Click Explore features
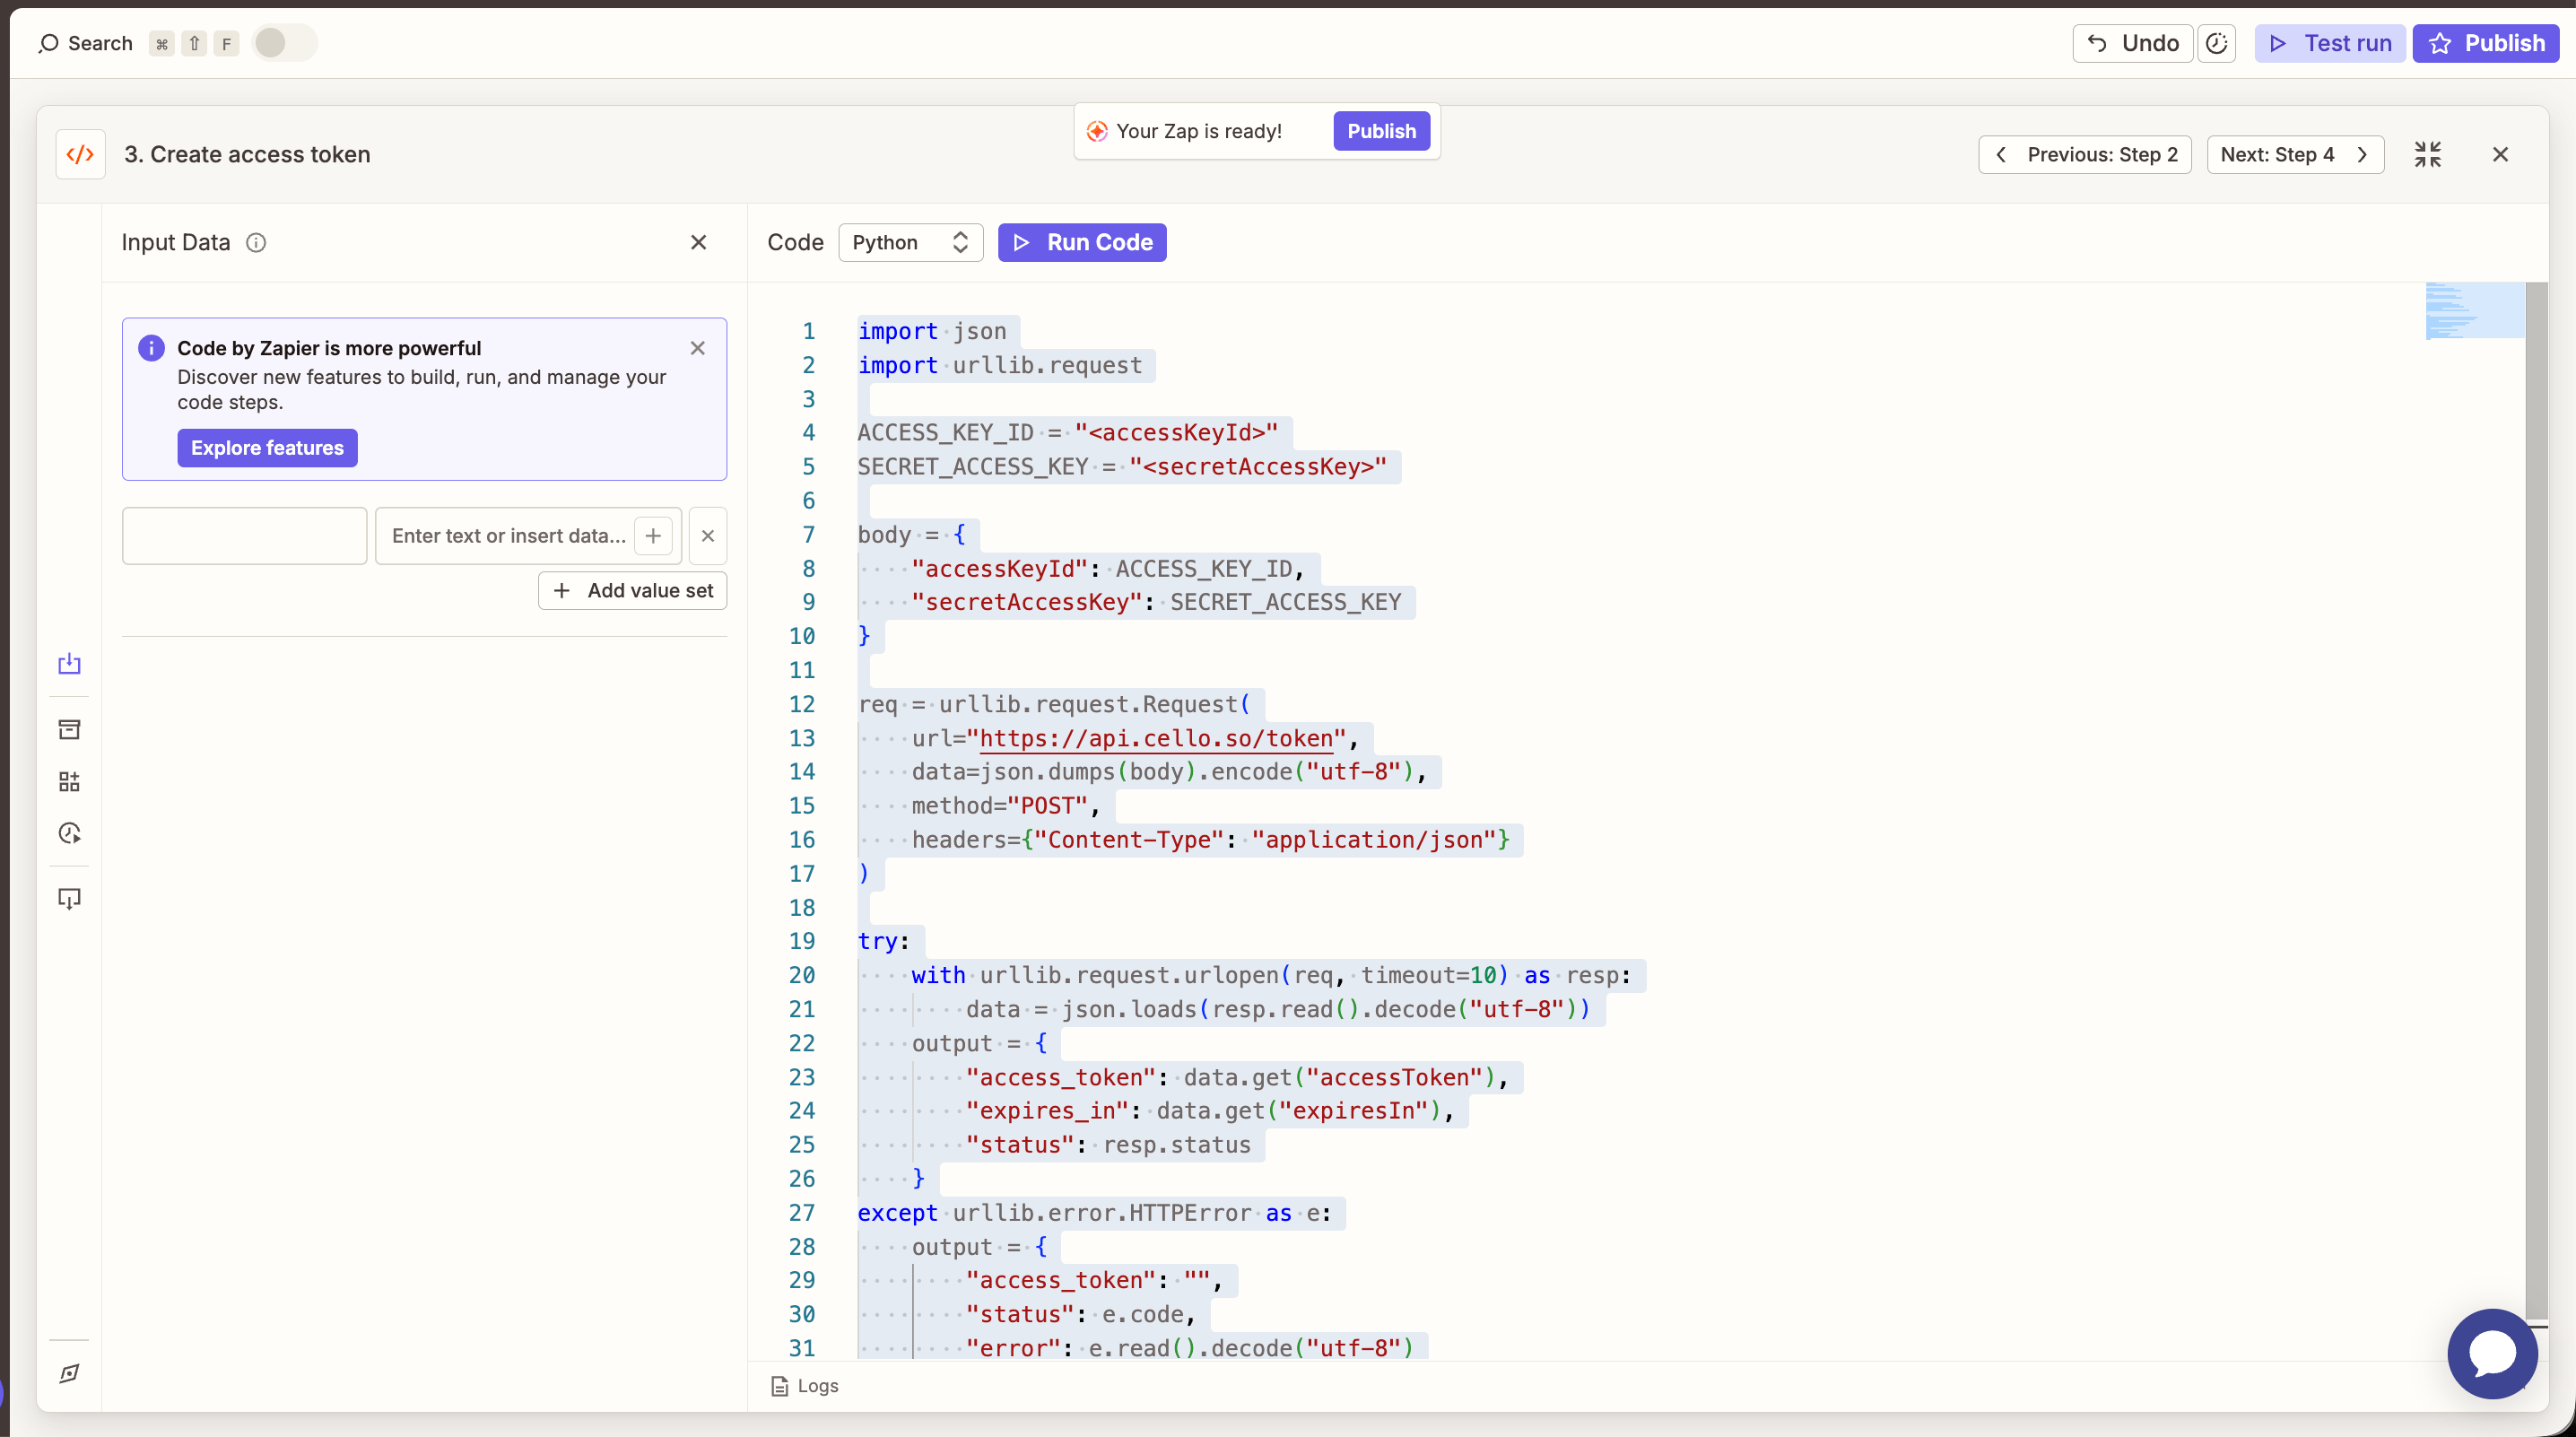The width and height of the screenshot is (2576, 1437). [x=267, y=448]
